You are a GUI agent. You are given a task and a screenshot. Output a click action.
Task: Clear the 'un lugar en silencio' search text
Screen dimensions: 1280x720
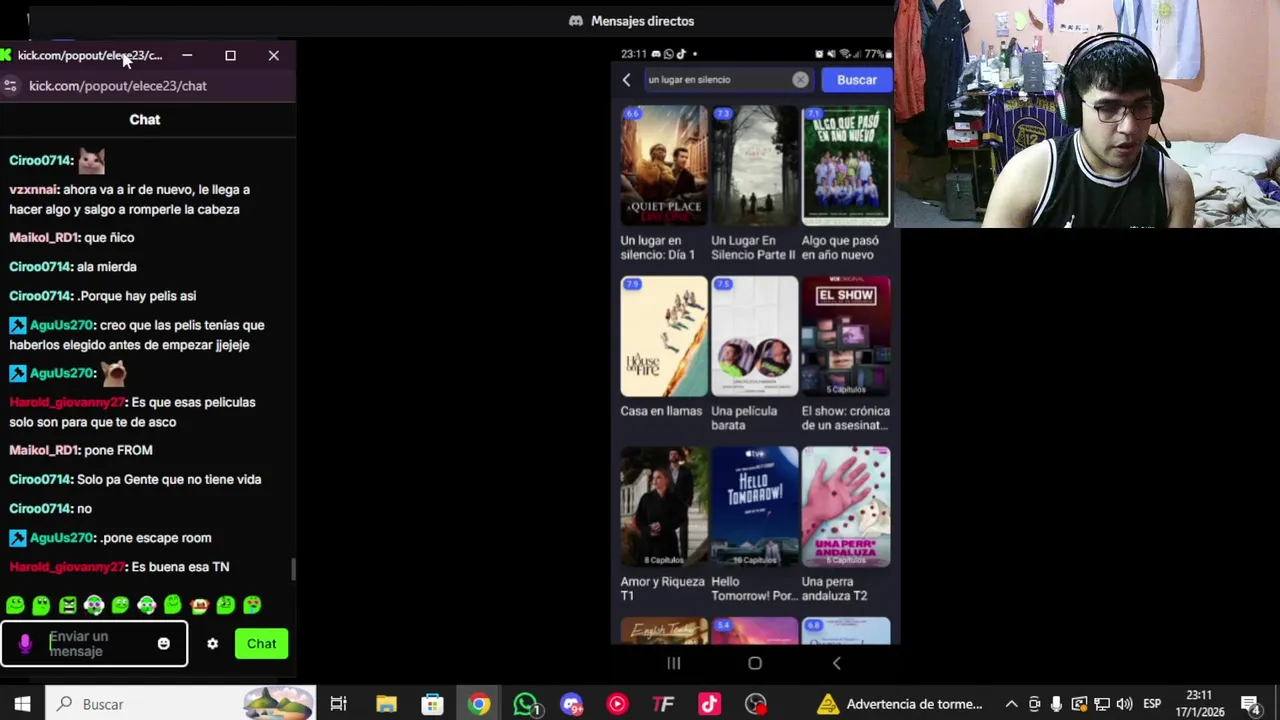800,80
